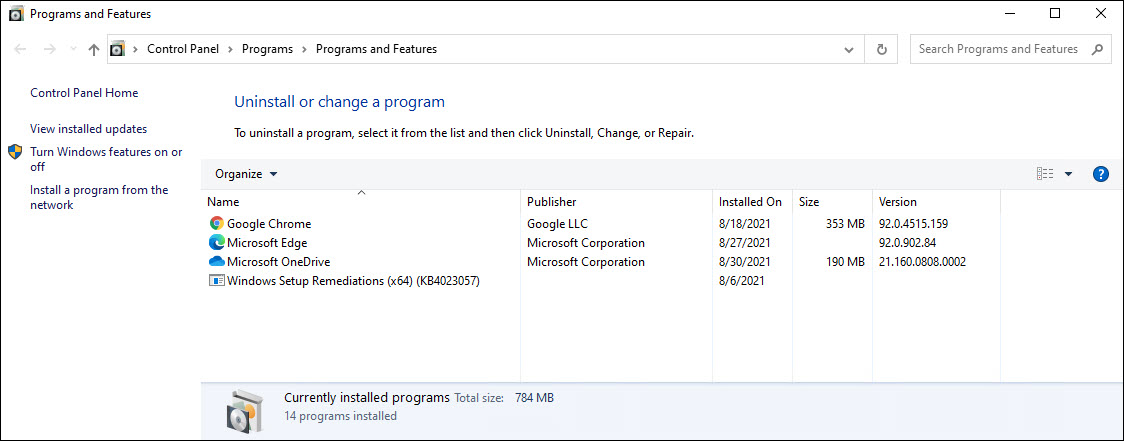Click version 92.0.4515.159
The image size is (1124, 441).
[913, 224]
